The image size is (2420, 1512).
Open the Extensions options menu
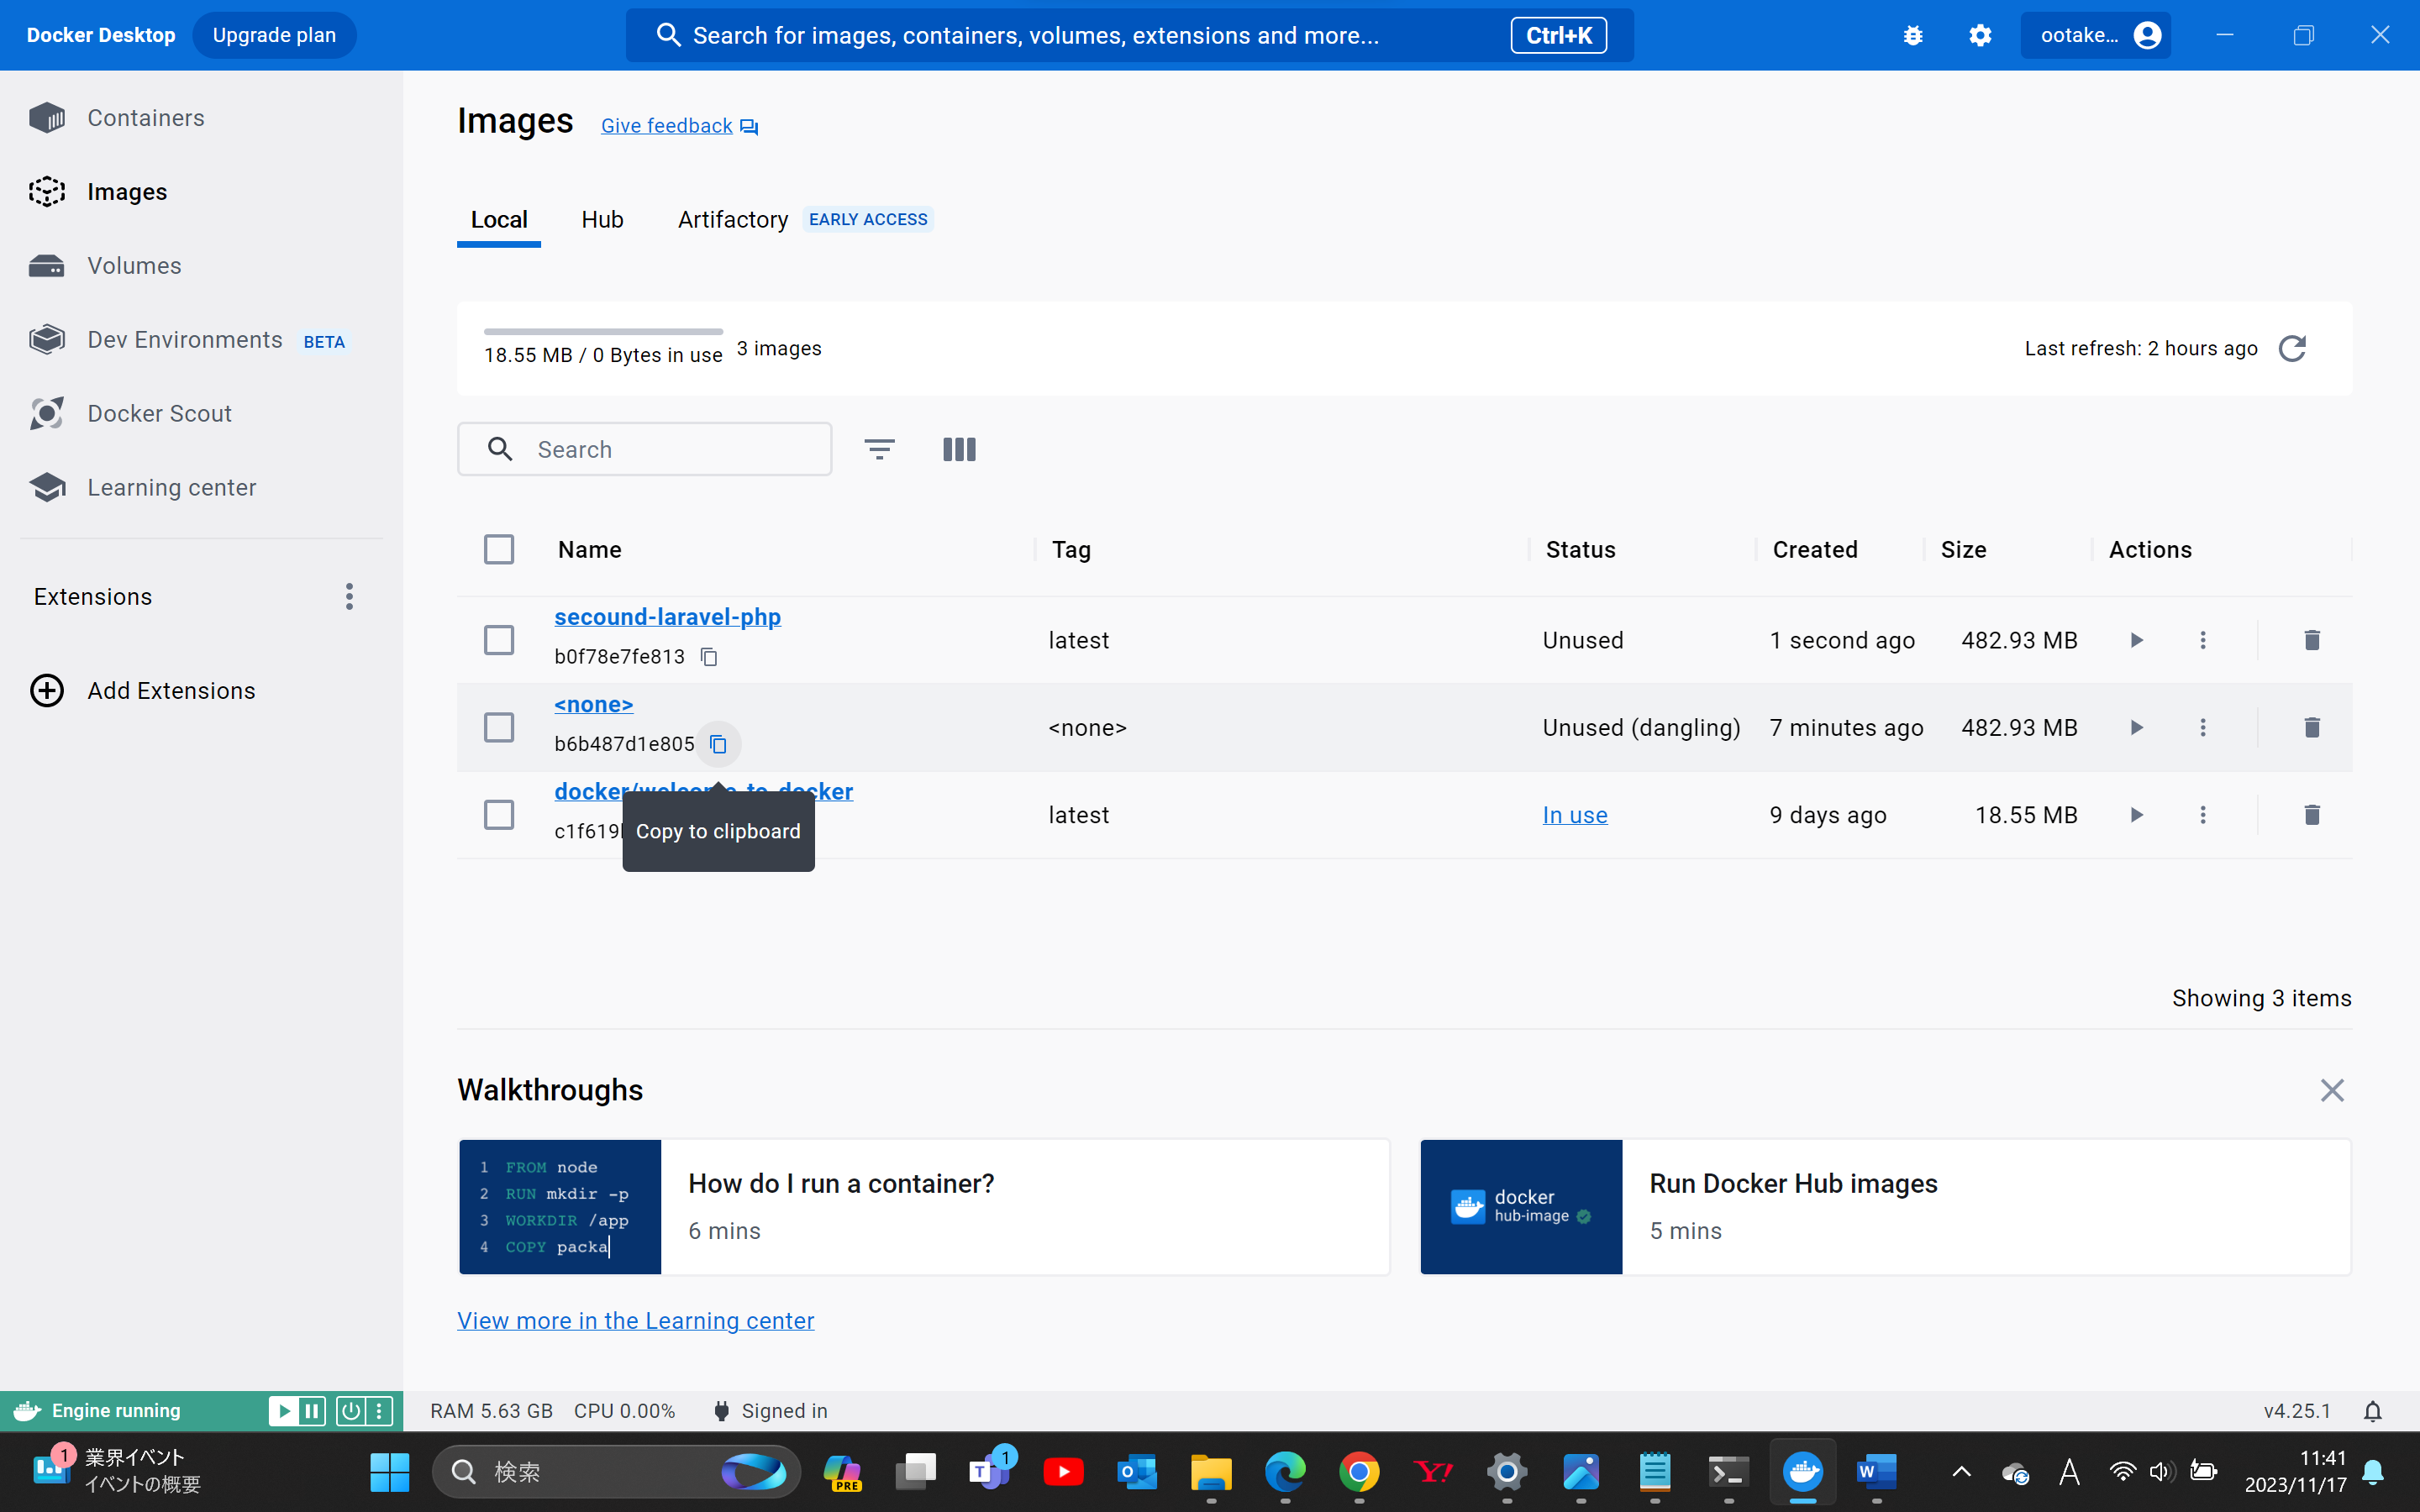click(349, 597)
